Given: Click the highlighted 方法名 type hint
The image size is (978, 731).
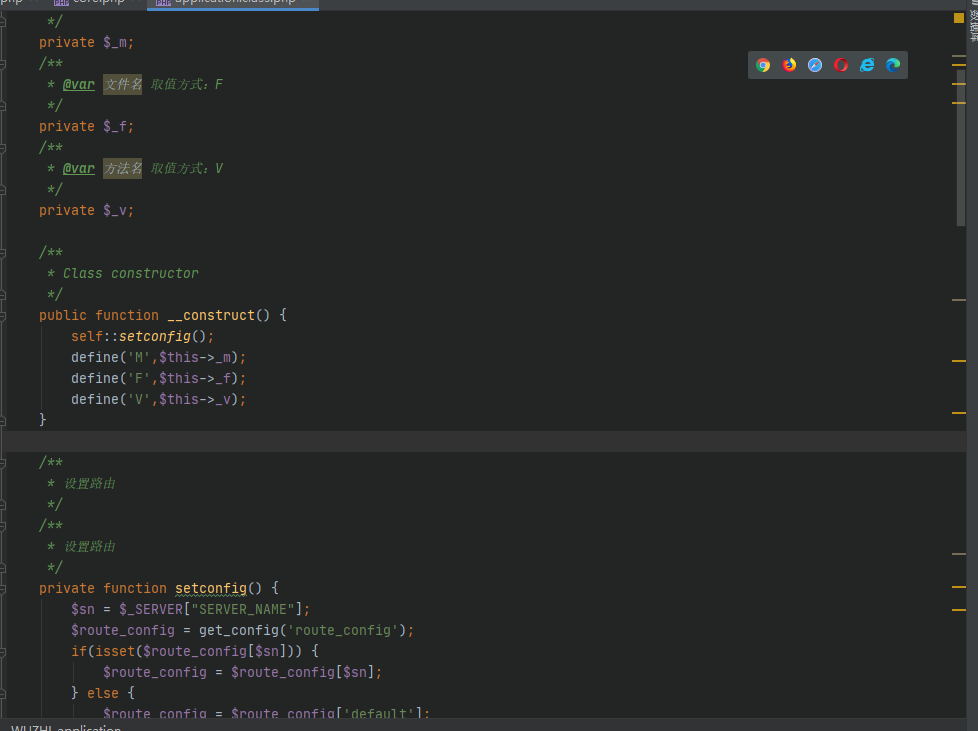Looking at the screenshot, I should [x=122, y=168].
